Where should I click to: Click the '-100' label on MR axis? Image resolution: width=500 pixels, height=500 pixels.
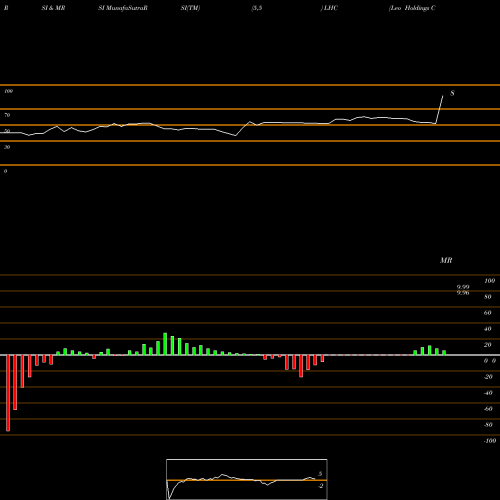pos(490,441)
